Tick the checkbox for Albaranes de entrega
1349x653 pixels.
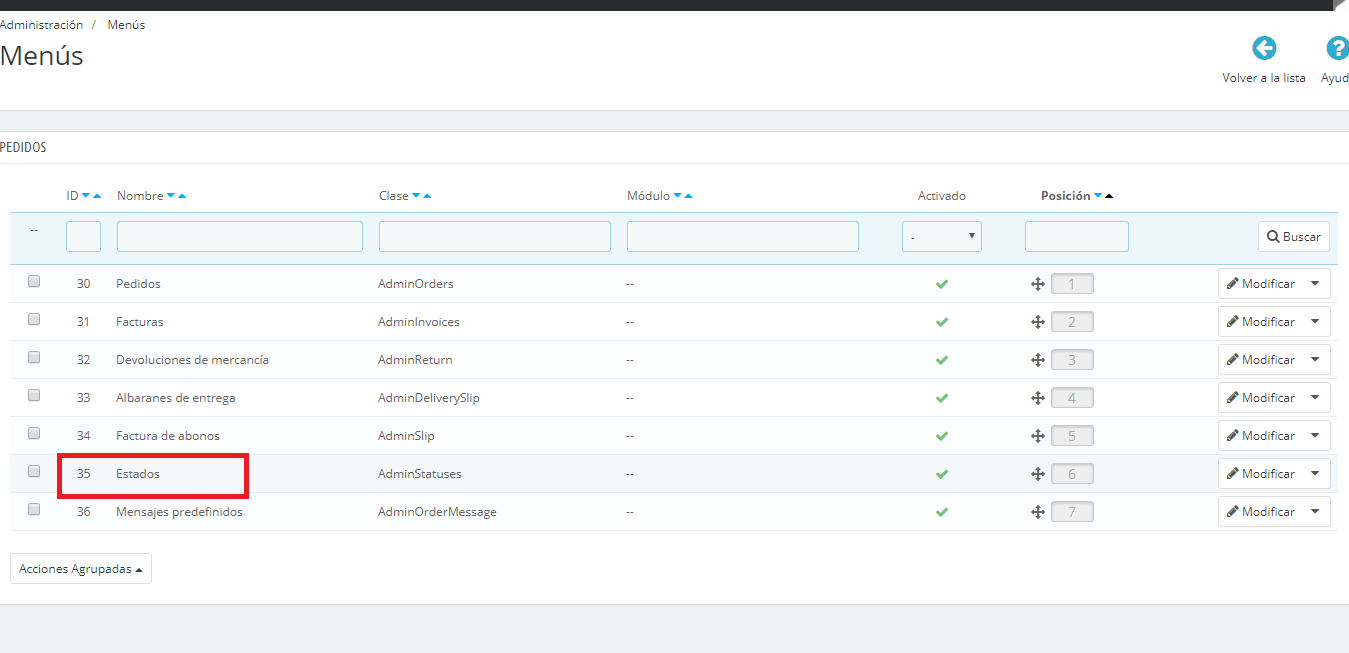(34, 396)
